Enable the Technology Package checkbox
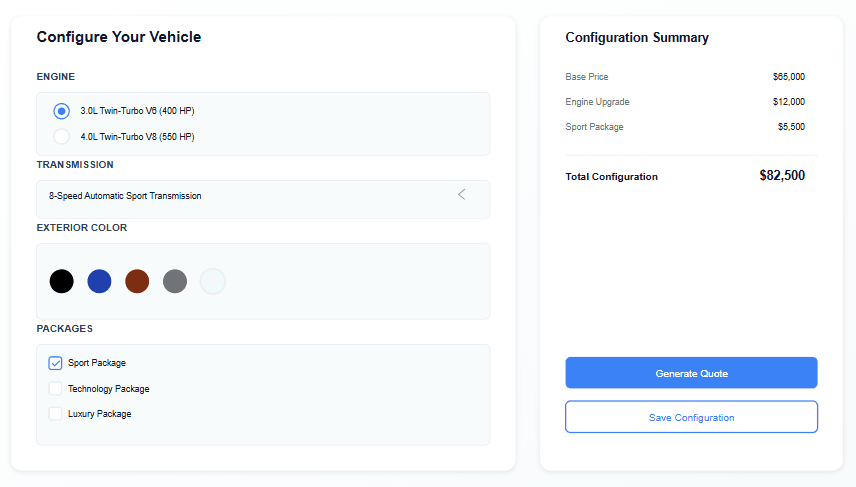 point(56,388)
